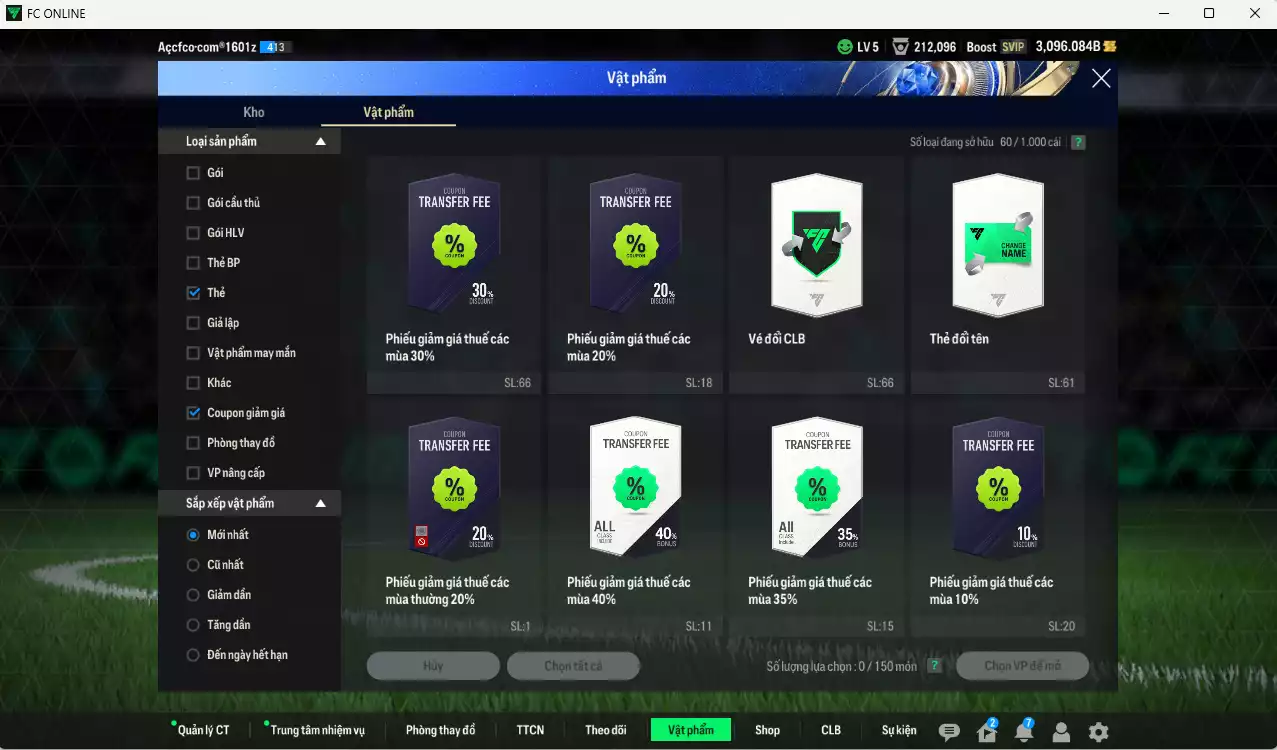Click the home icon with badge 2
Image resolution: width=1277 pixels, height=750 pixels.
[987, 732]
